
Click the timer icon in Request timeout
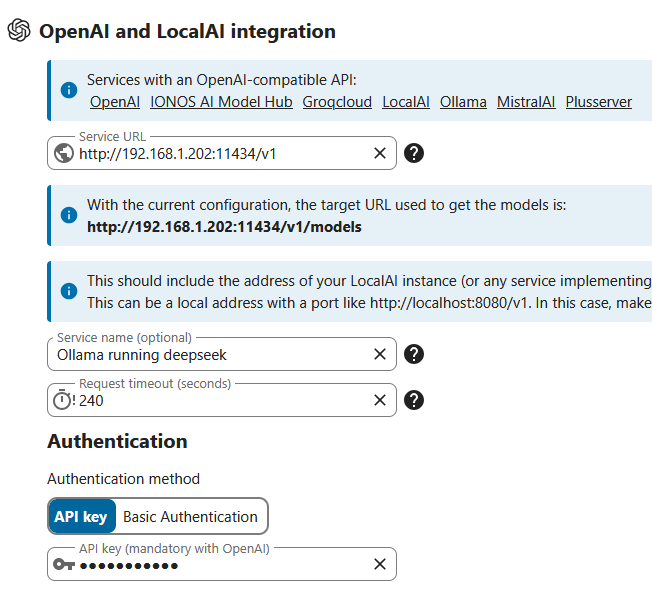click(65, 400)
